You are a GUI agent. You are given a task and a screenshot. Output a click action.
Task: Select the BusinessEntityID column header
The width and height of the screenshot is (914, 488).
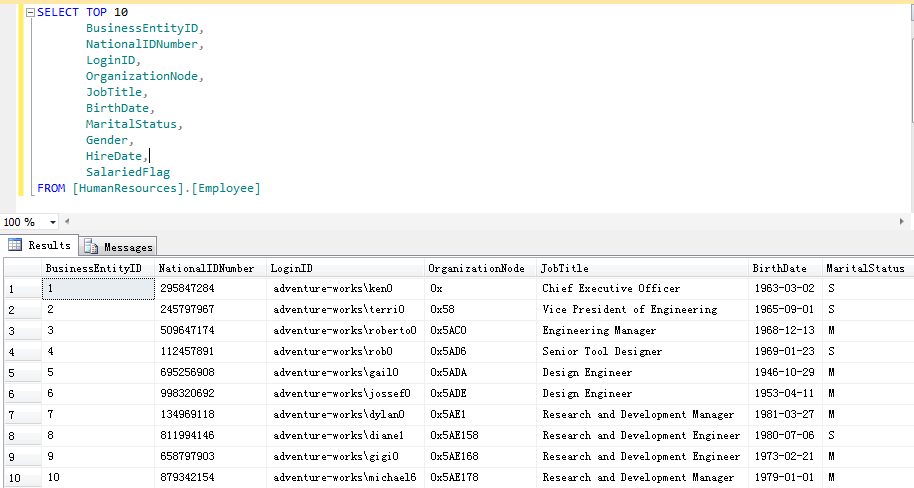[x=98, y=268]
